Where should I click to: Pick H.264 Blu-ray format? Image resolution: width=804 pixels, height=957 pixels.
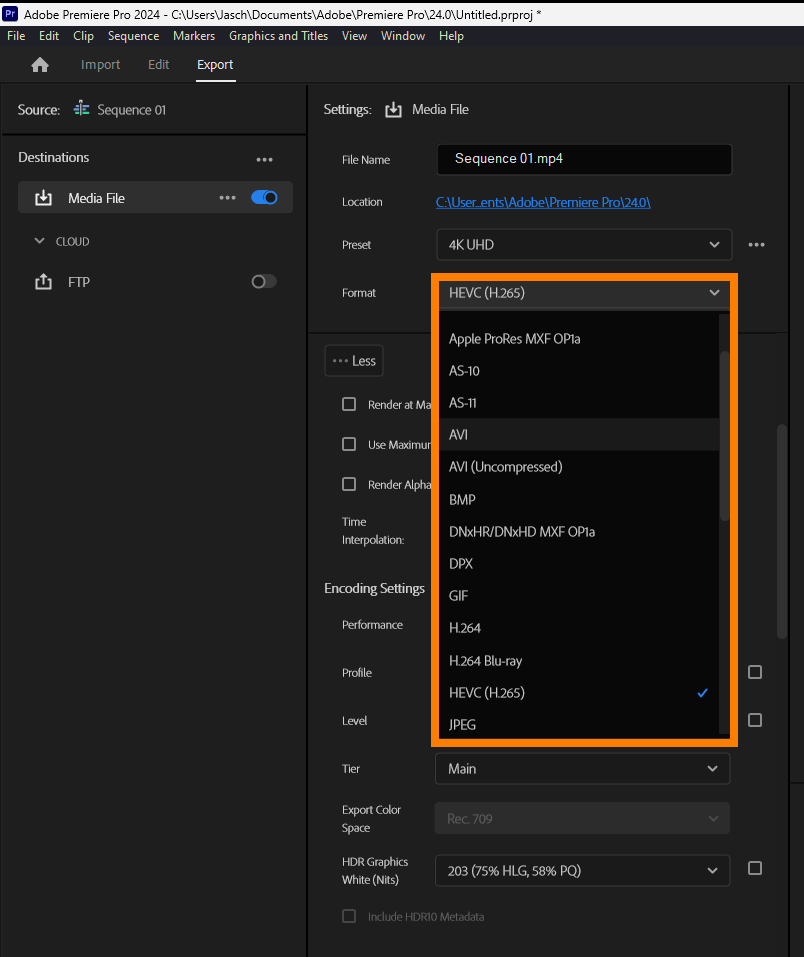[579, 660]
